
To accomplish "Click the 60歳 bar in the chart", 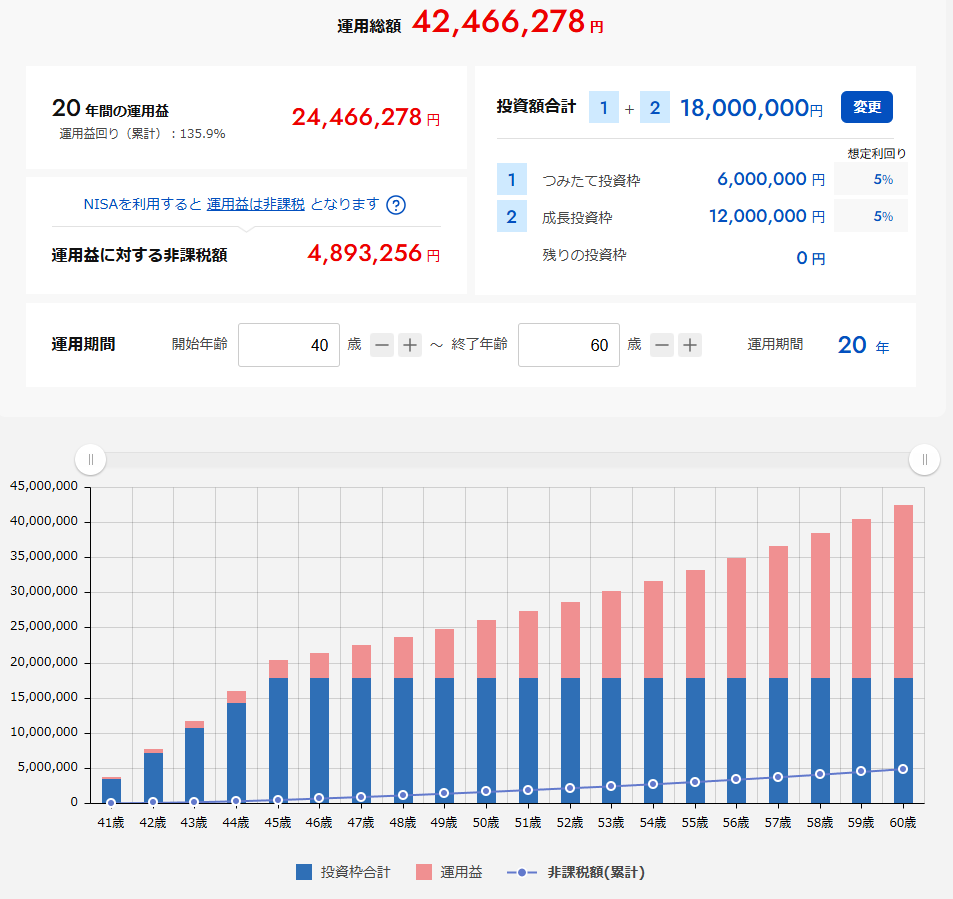I will (903, 650).
